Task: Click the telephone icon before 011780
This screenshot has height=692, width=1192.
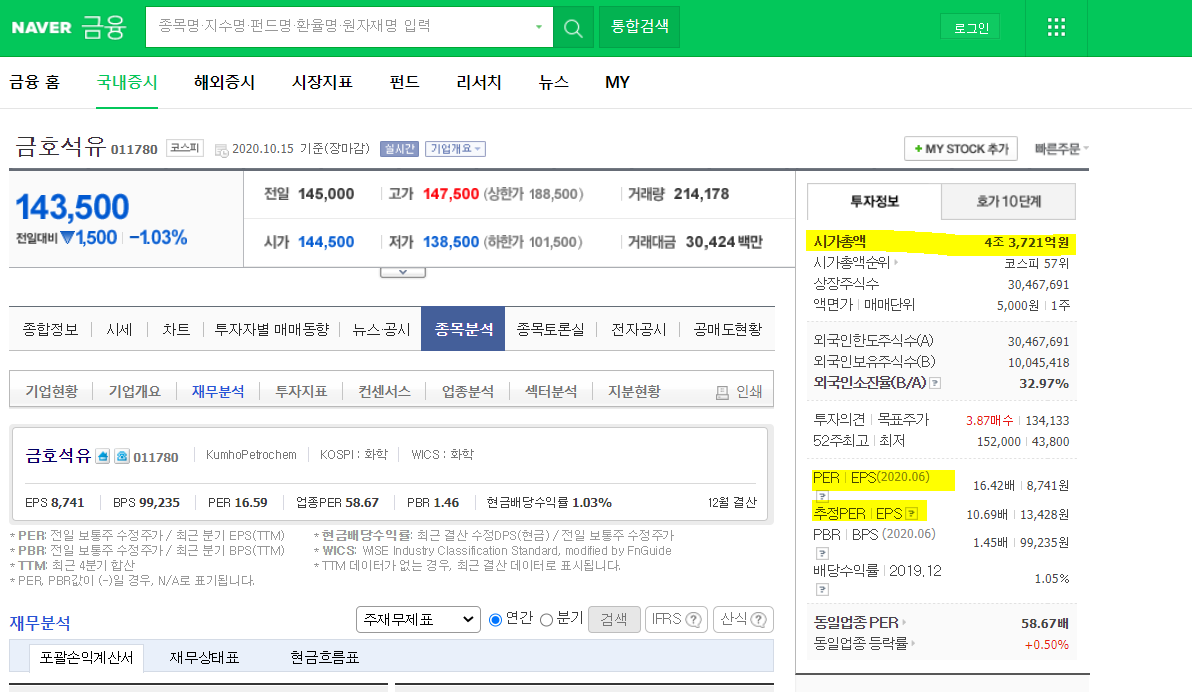Action: 122,456
